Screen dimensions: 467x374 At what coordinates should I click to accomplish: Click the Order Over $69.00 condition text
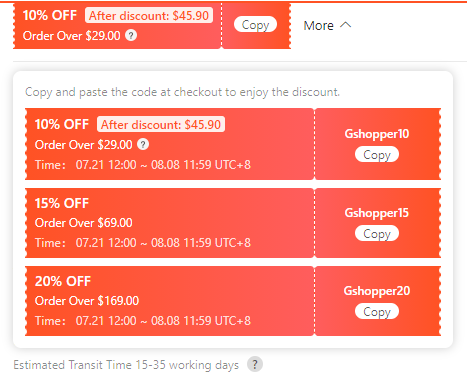point(84,223)
